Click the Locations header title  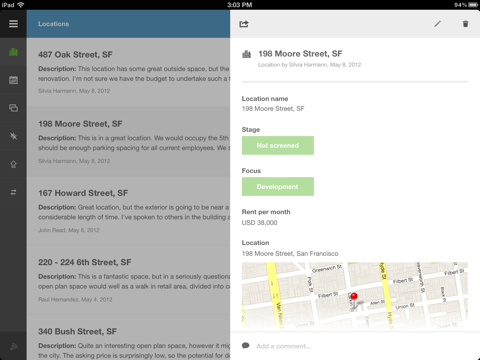click(x=54, y=24)
